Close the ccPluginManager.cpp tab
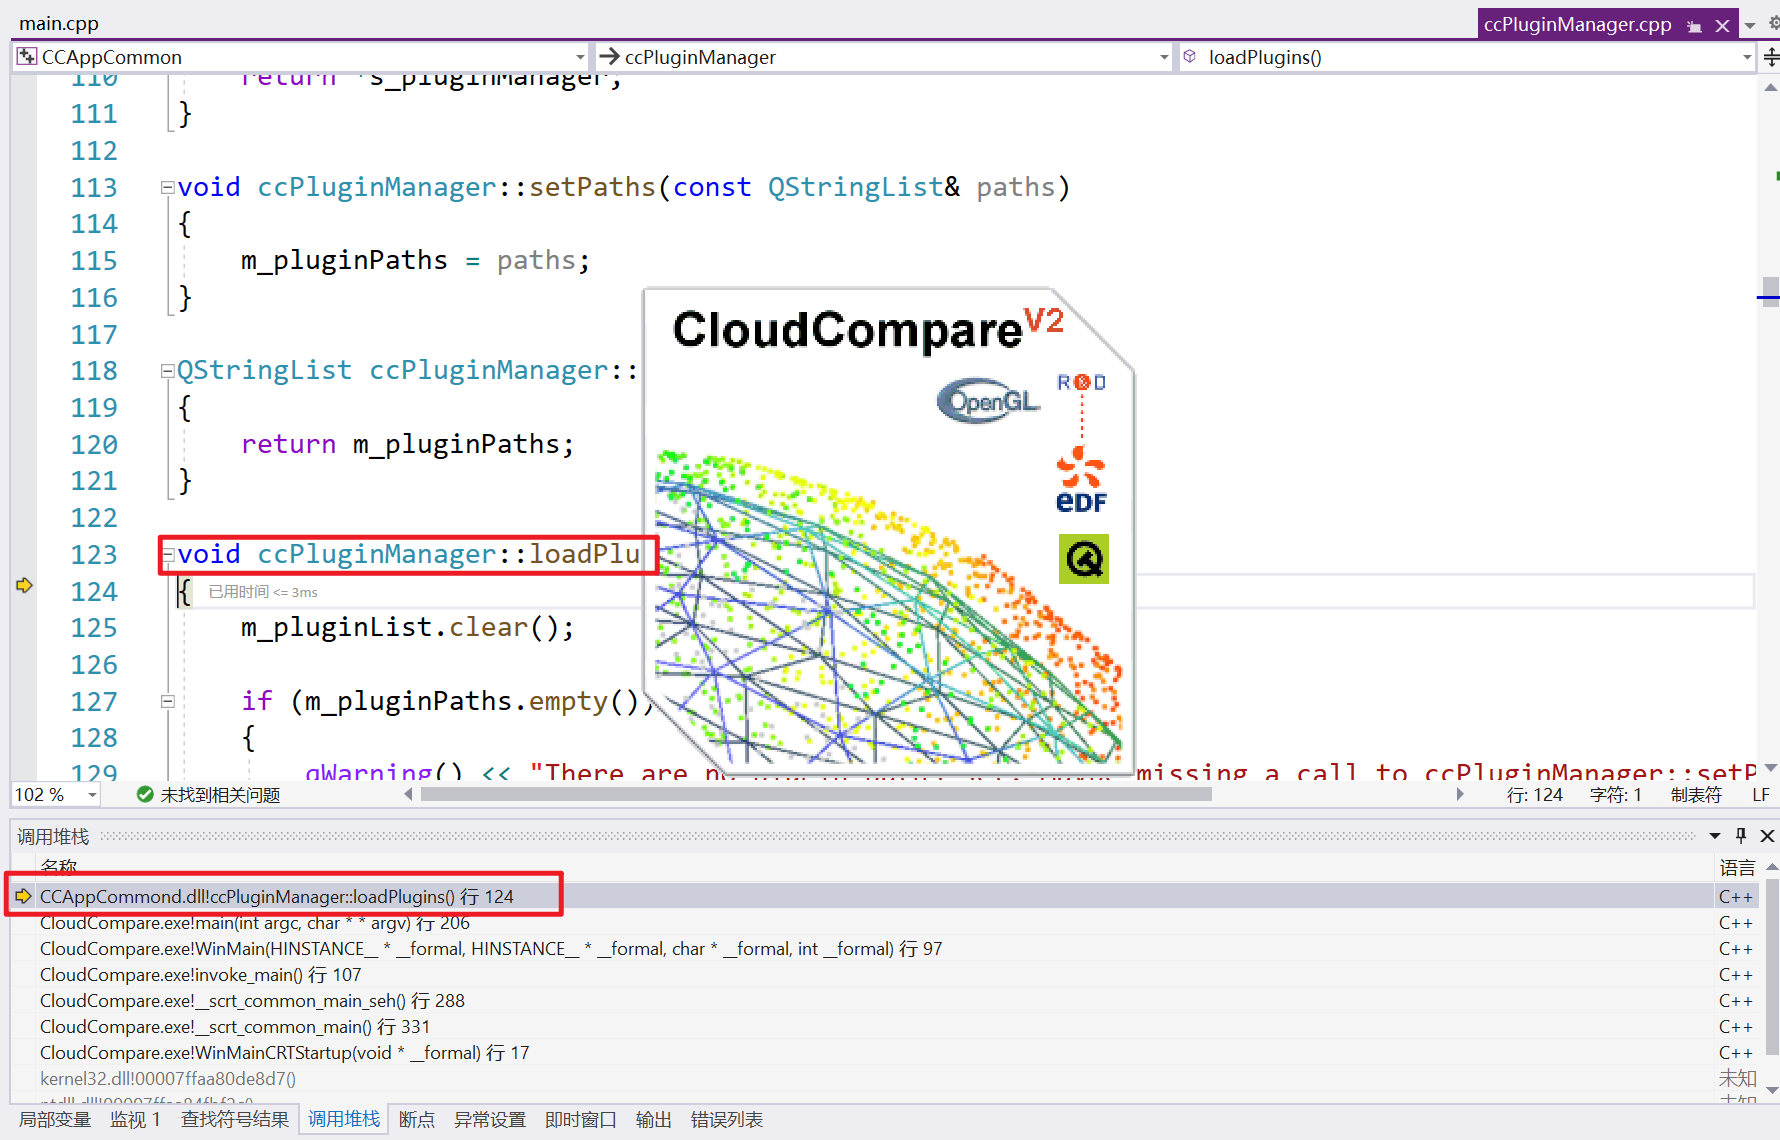This screenshot has width=1780, height=1140. [1722, 26]
